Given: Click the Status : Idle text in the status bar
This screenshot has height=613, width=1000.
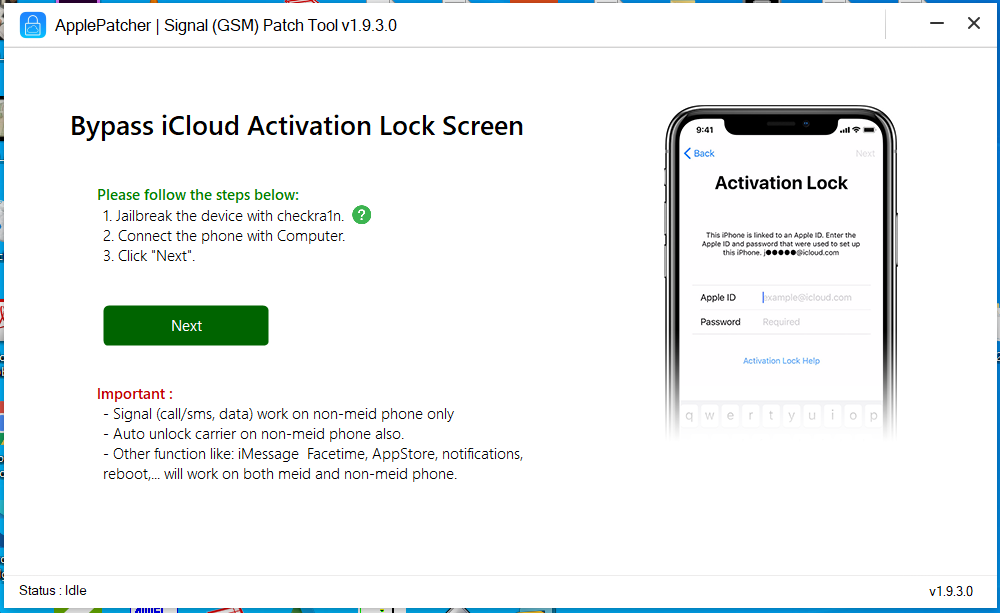Looking at the screenshot, I should (x=53, y=590).
